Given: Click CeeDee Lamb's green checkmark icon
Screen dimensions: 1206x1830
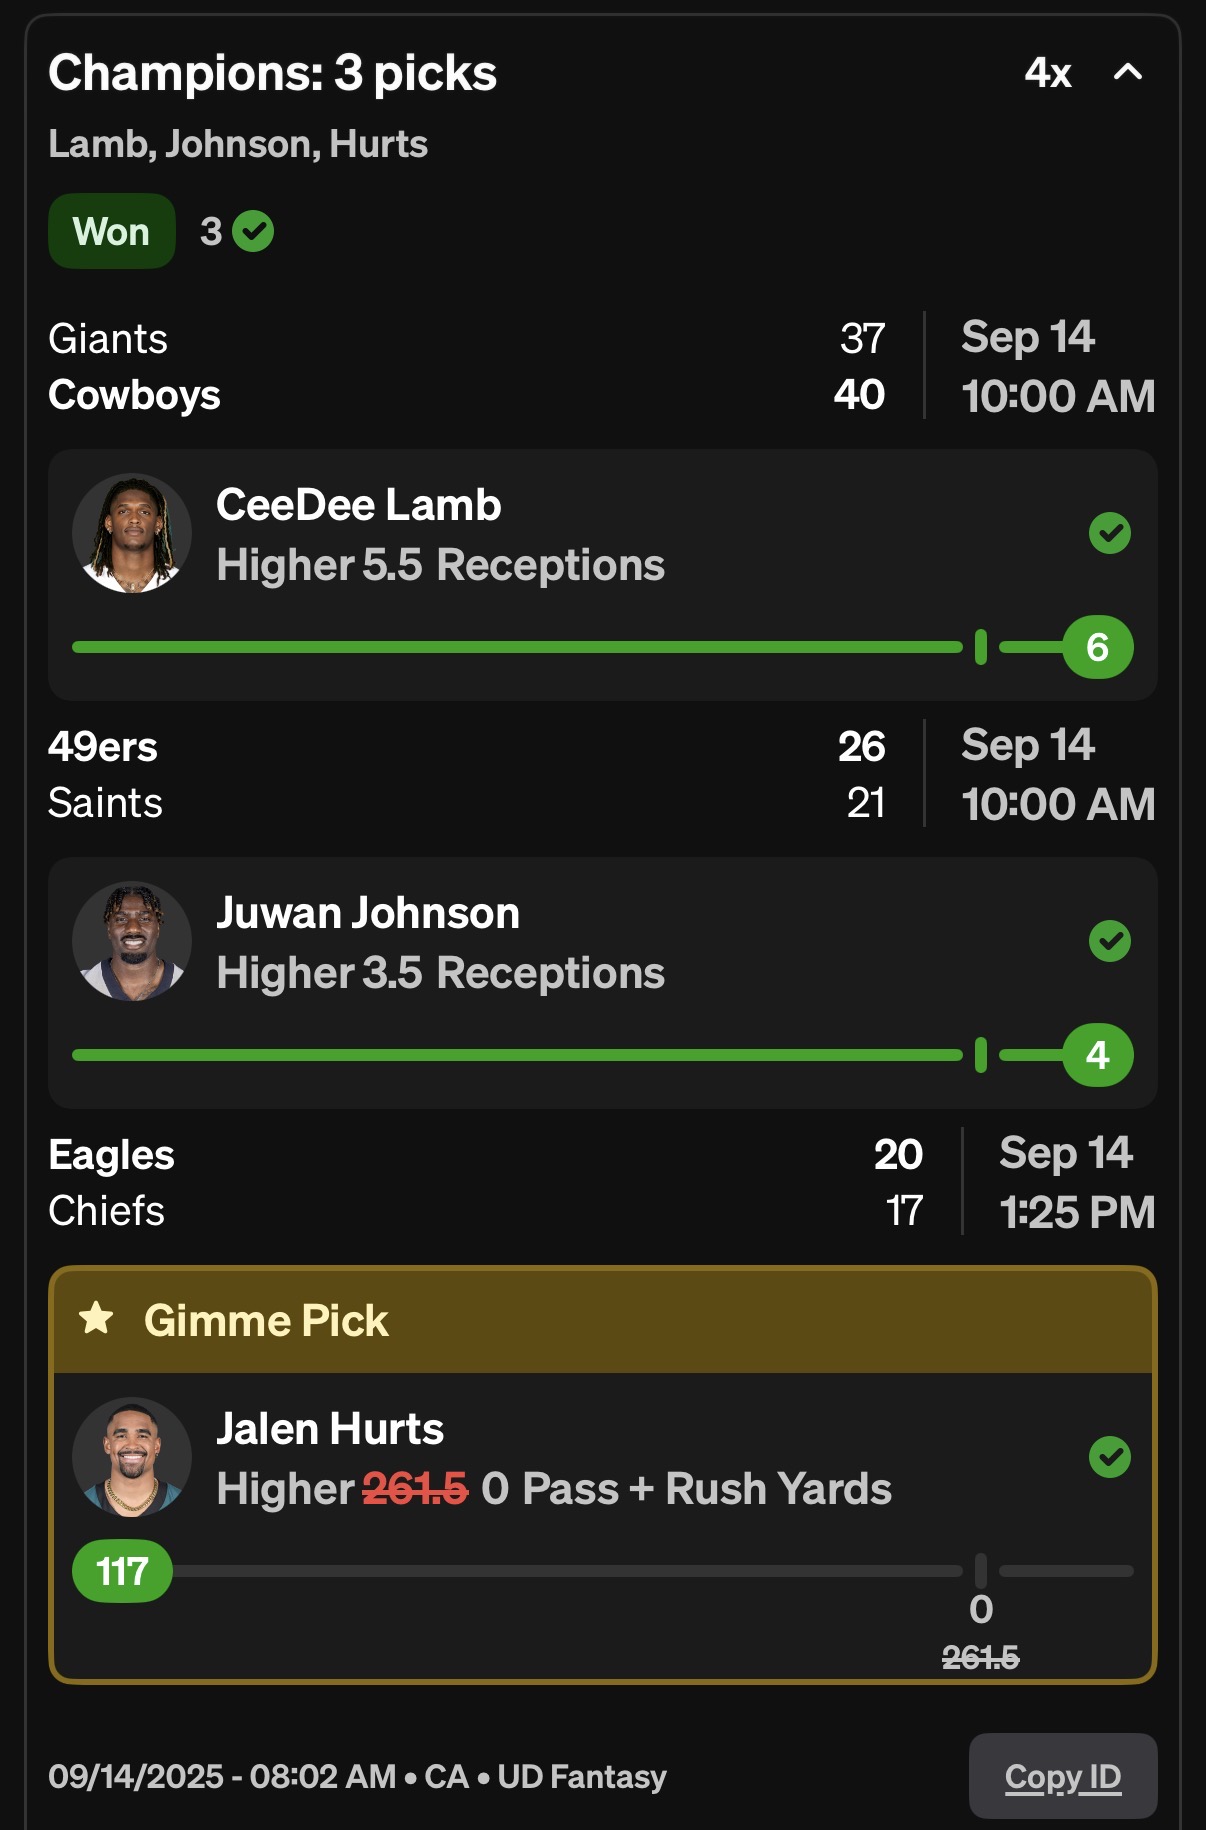Looking at the screenshot, I should click(1109, 533).
